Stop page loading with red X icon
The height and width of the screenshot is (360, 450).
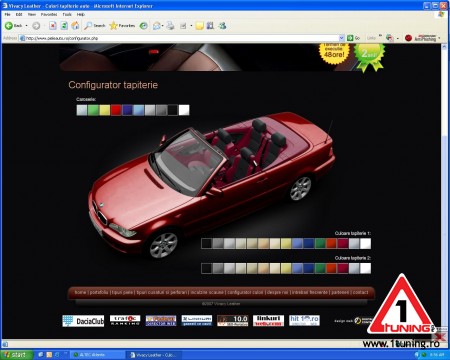pos(53,26)
